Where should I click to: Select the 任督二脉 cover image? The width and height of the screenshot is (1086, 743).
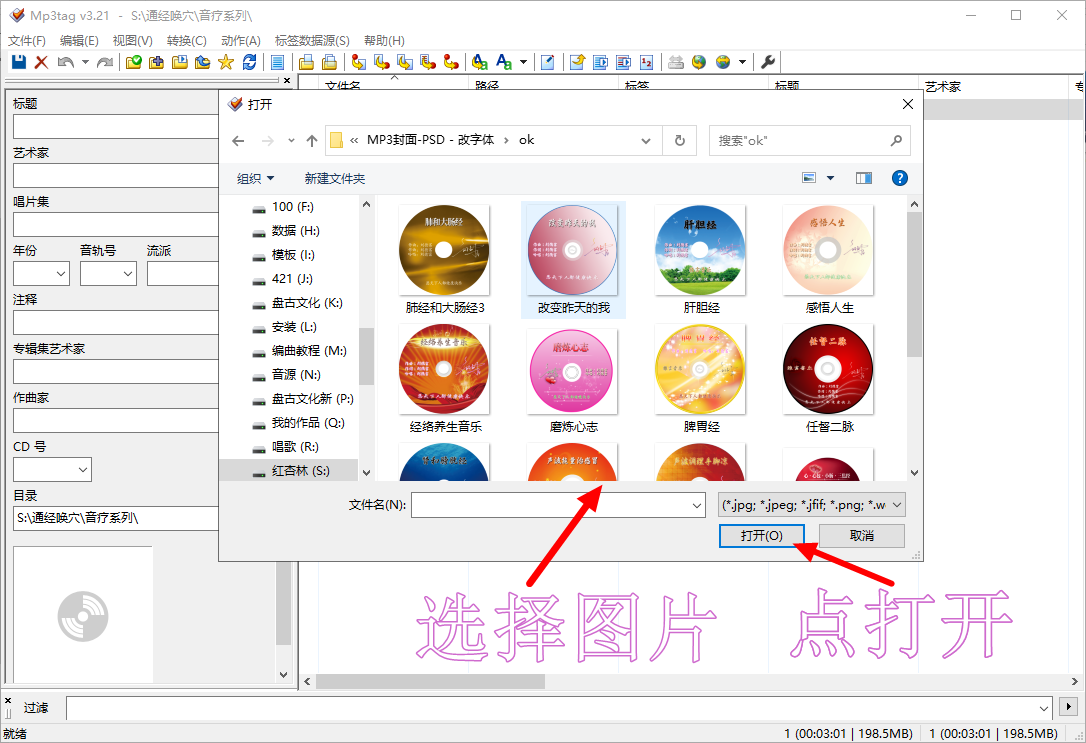(x=829, y=379)
